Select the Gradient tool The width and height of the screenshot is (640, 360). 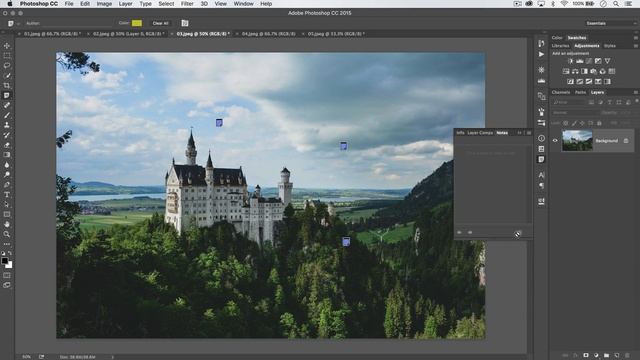(x=7, y=155)
